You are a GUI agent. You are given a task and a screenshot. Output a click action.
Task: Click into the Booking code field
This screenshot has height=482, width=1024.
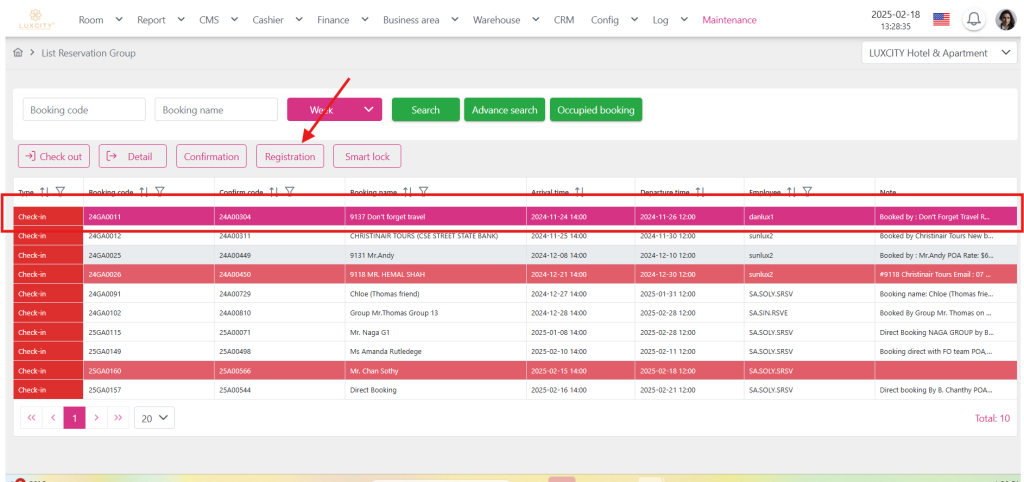84,110
